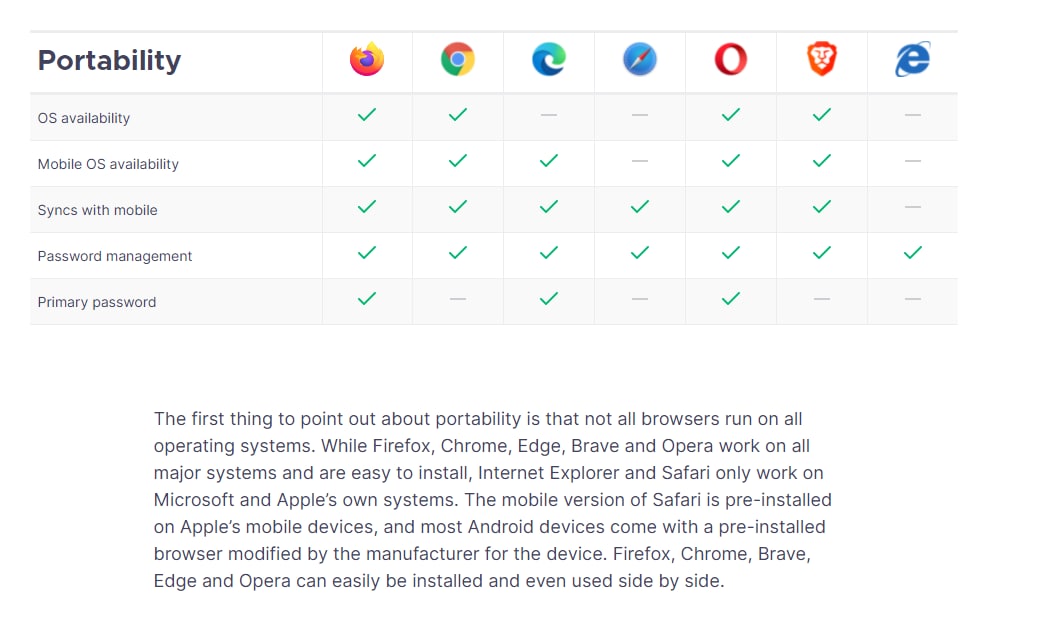Click the Safari compass icon

640,59
